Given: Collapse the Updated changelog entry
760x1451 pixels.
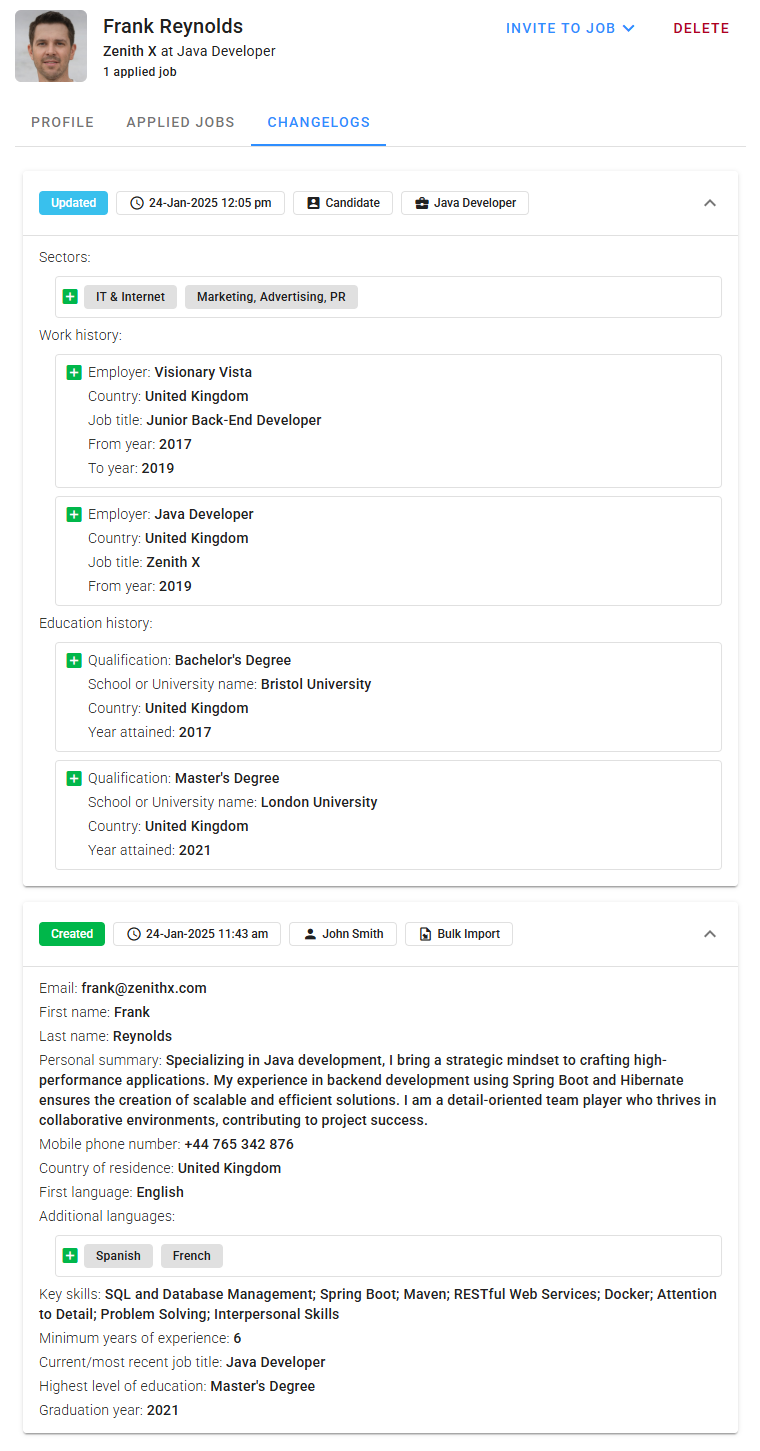Looking at the screenshot, I should click(710, 203).
